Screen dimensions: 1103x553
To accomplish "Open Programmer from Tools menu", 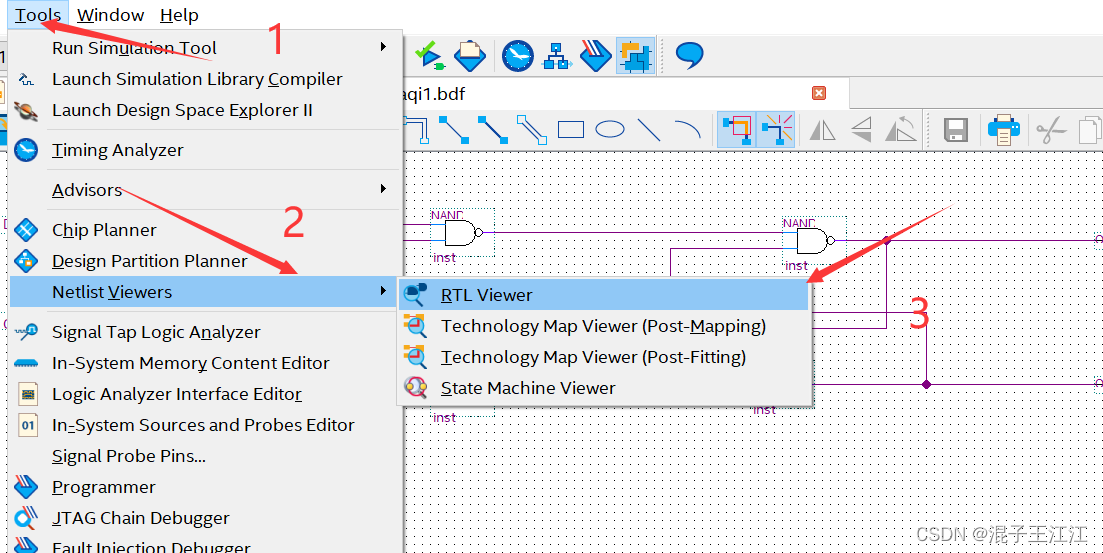I will point(205,487).
